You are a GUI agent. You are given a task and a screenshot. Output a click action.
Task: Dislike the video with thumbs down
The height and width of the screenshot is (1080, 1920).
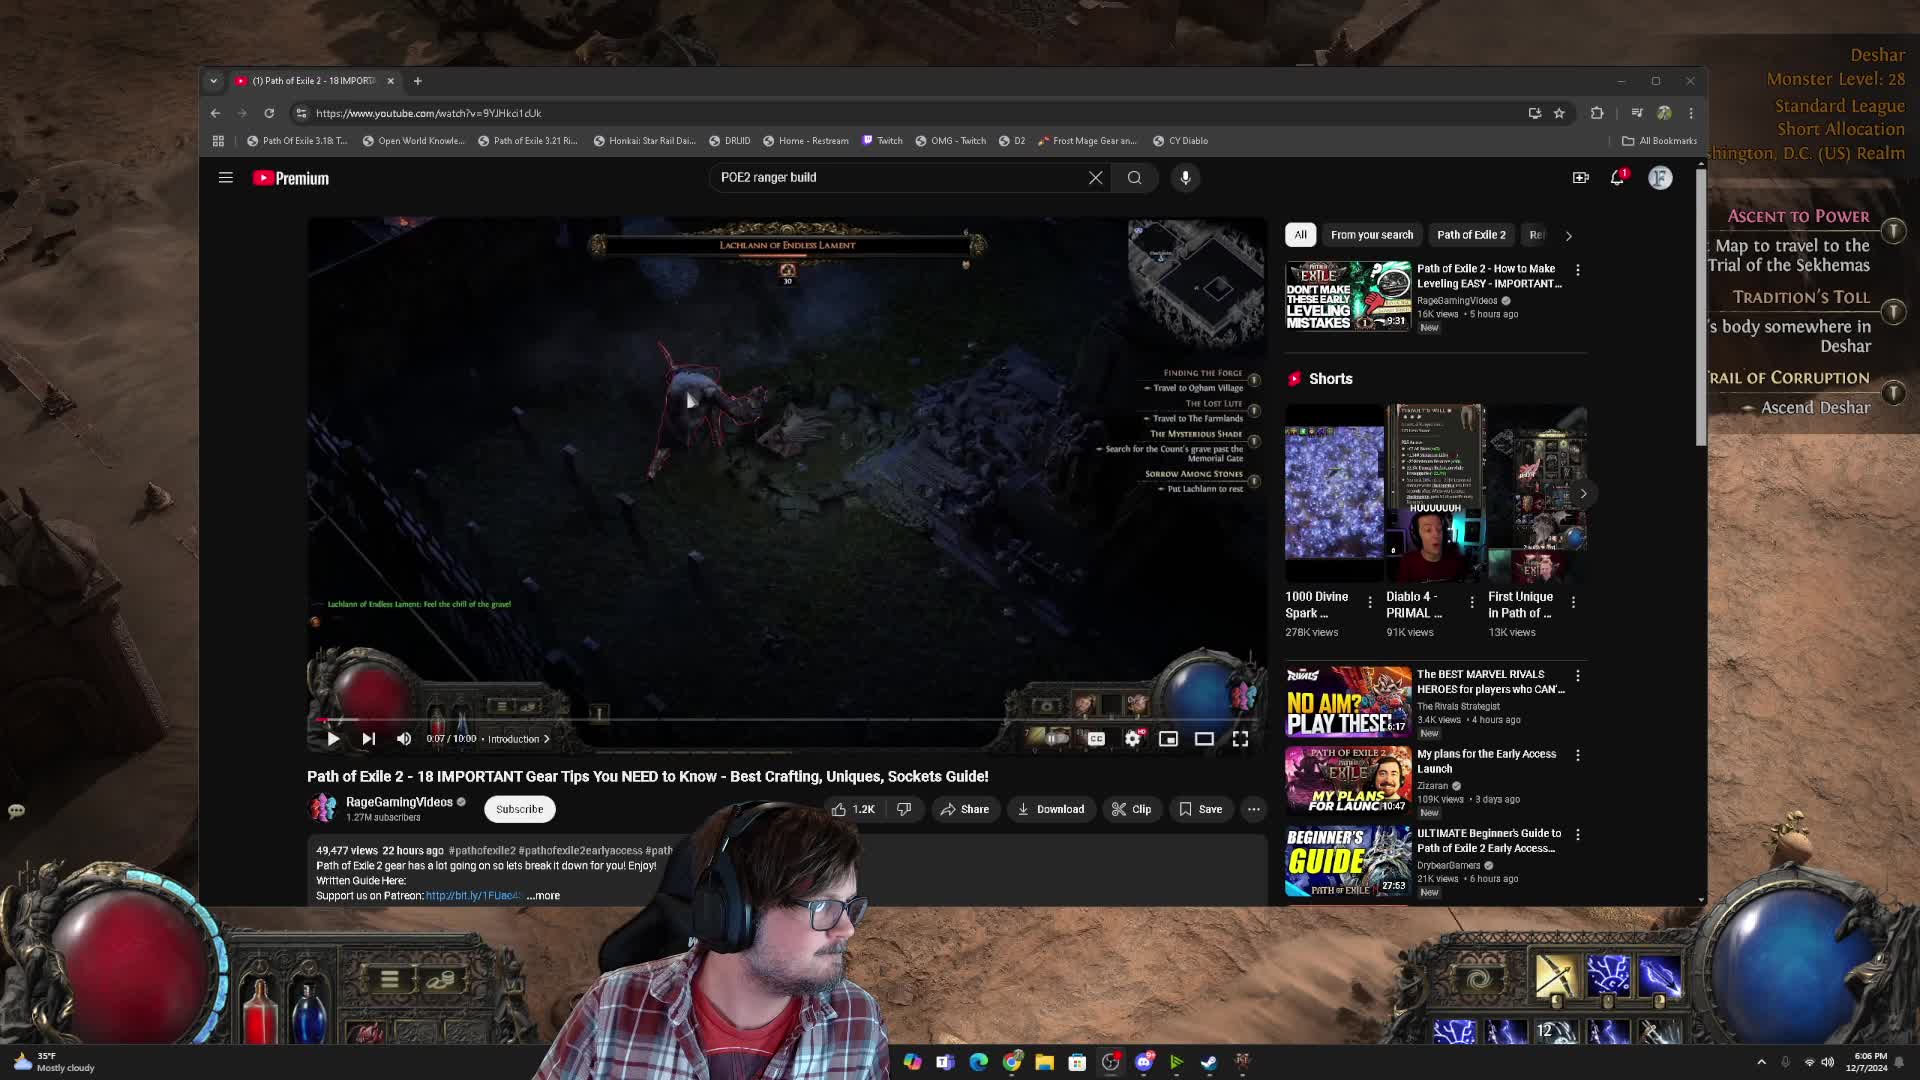904,809
